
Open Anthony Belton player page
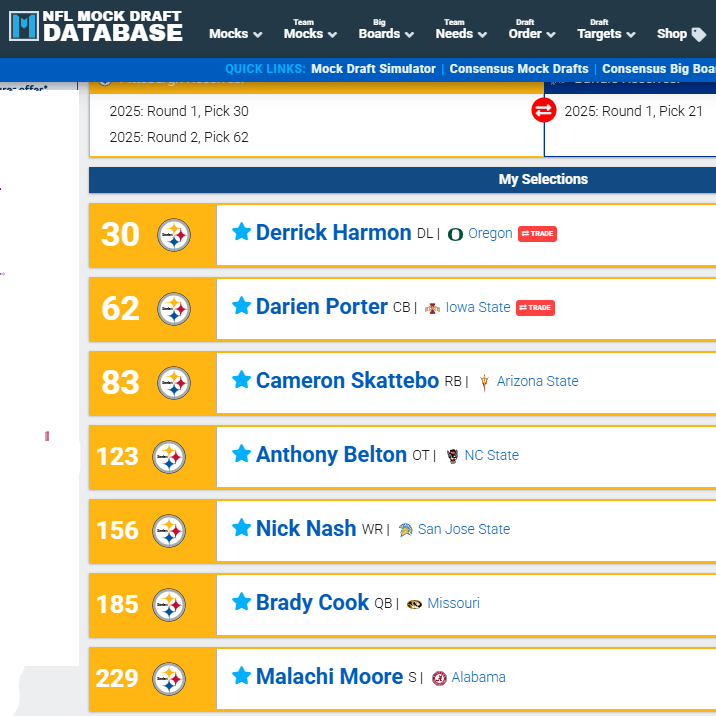pos(331,454)
